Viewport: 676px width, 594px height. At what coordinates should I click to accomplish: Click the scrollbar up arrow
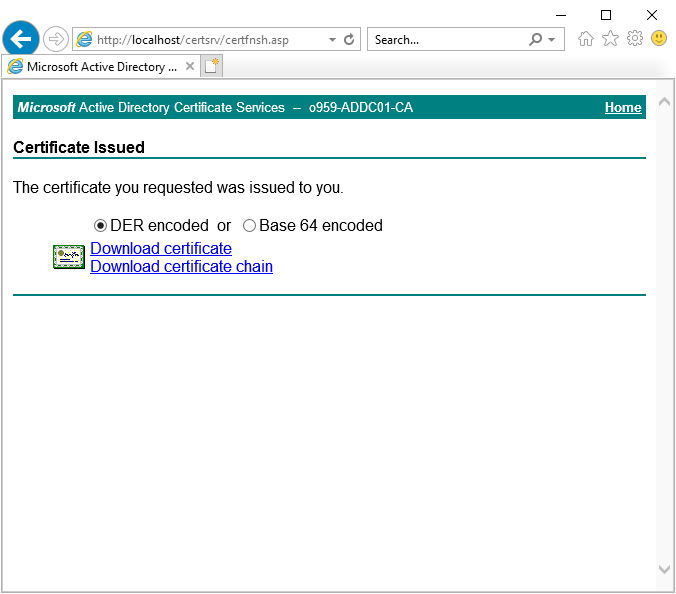tap(664, 102)
